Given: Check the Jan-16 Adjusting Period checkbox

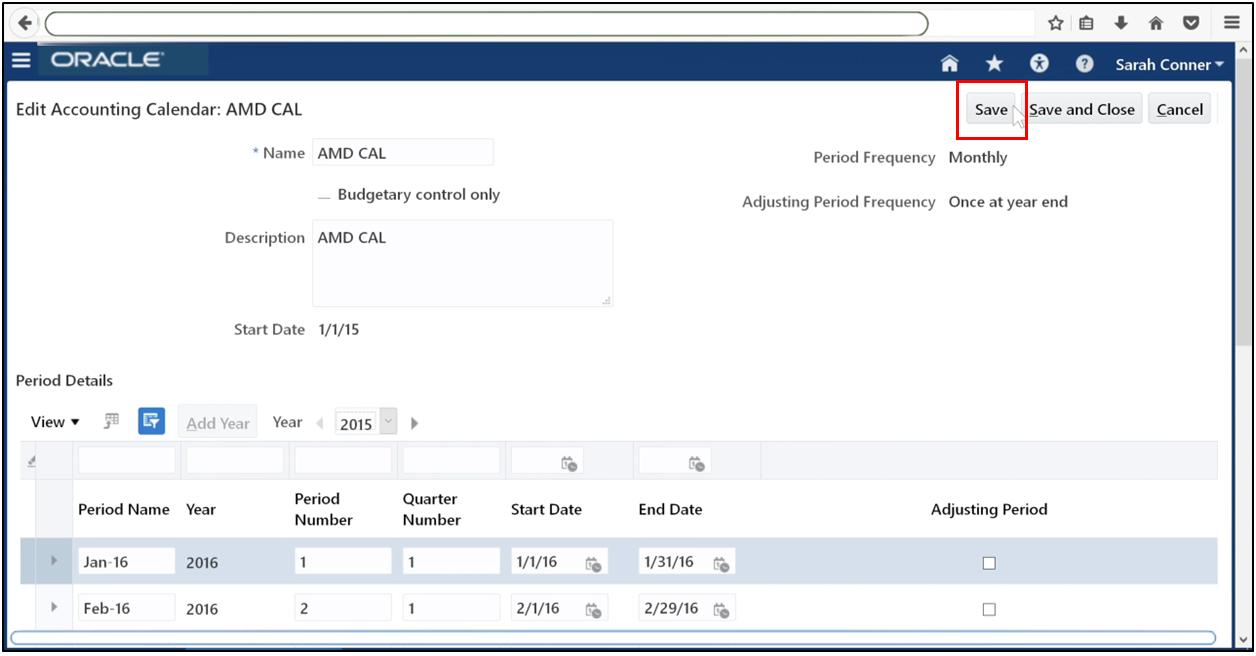Looking at the screenshot, I should 989,563.
